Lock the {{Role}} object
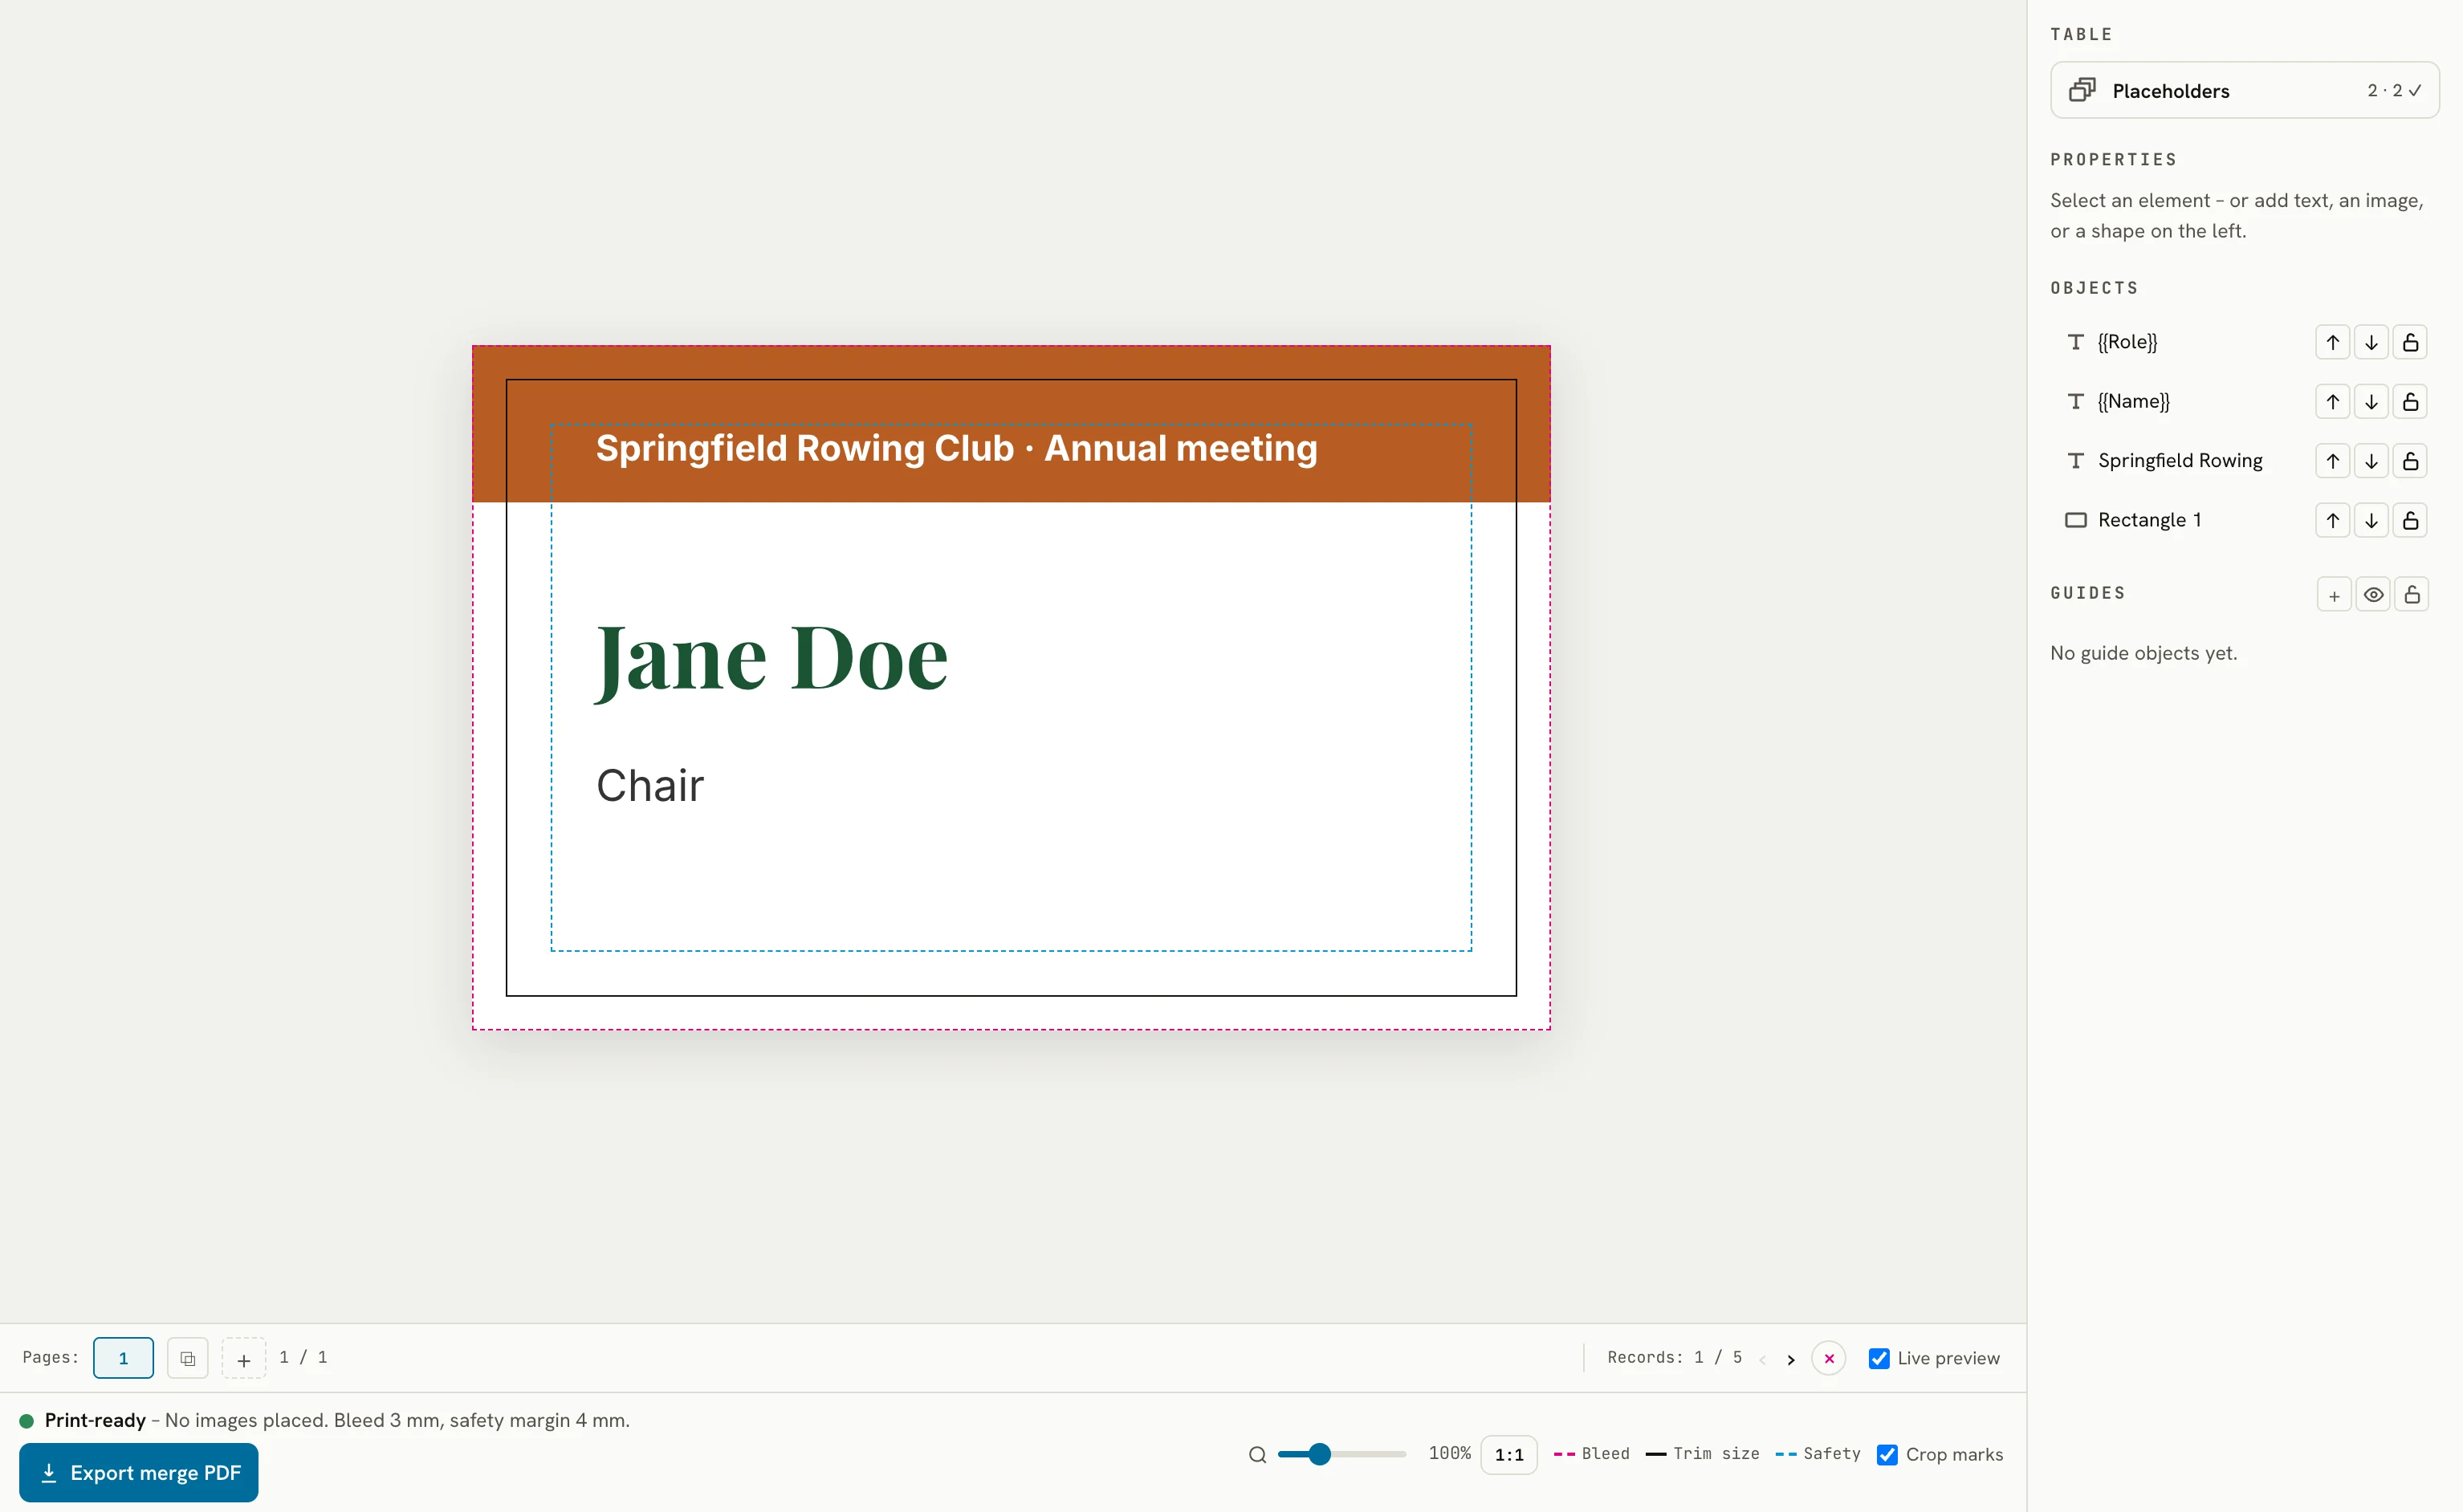Image resolution: width=2463 pixels, height=1512 pixels. (x=2410, y=342)
